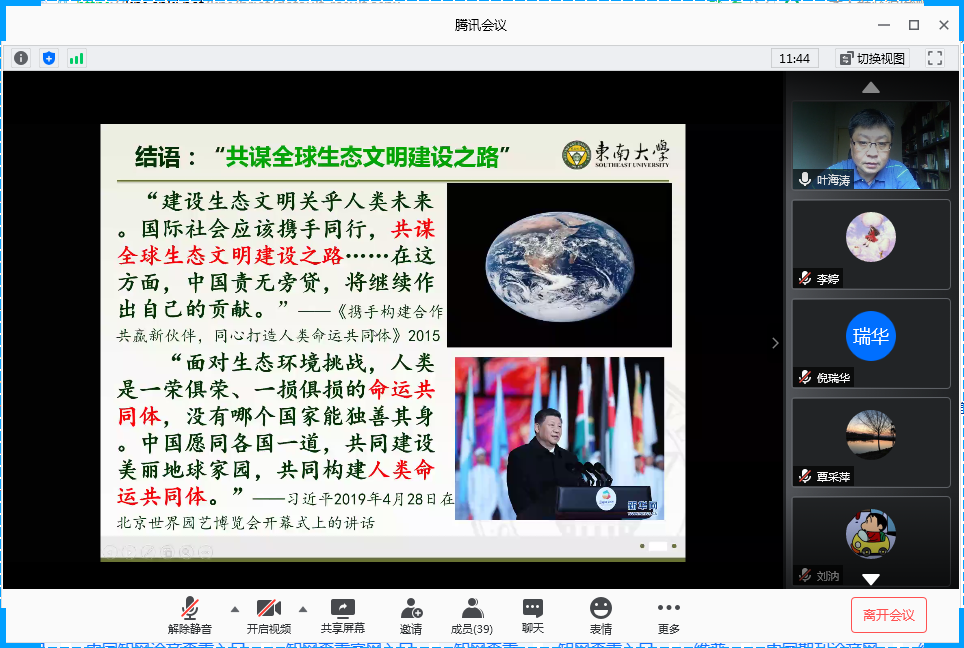
Task: Unmute microphone via 解除静音
Action: click(189, 615)
